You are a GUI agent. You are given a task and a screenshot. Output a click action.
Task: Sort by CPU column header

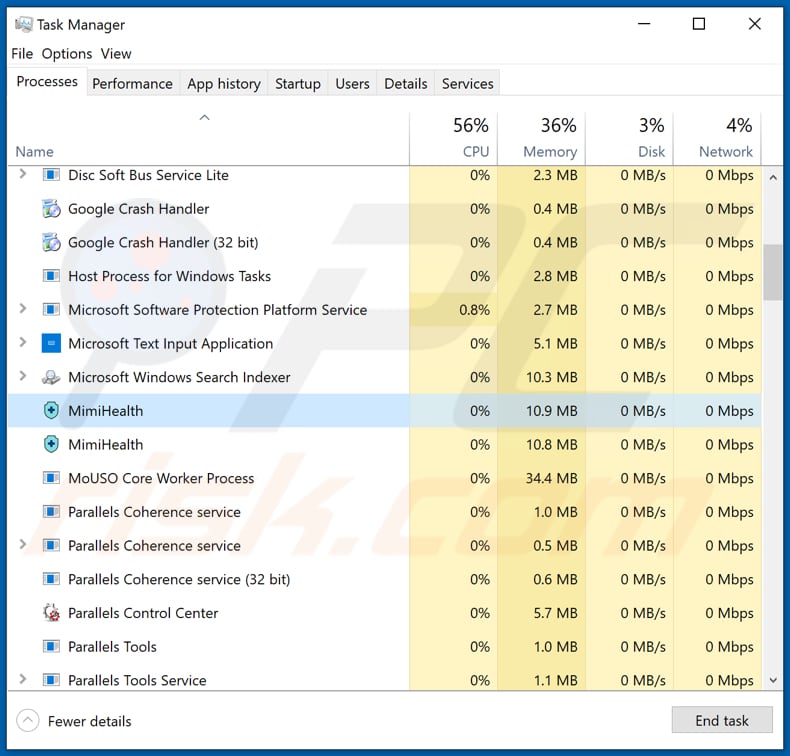453,138
